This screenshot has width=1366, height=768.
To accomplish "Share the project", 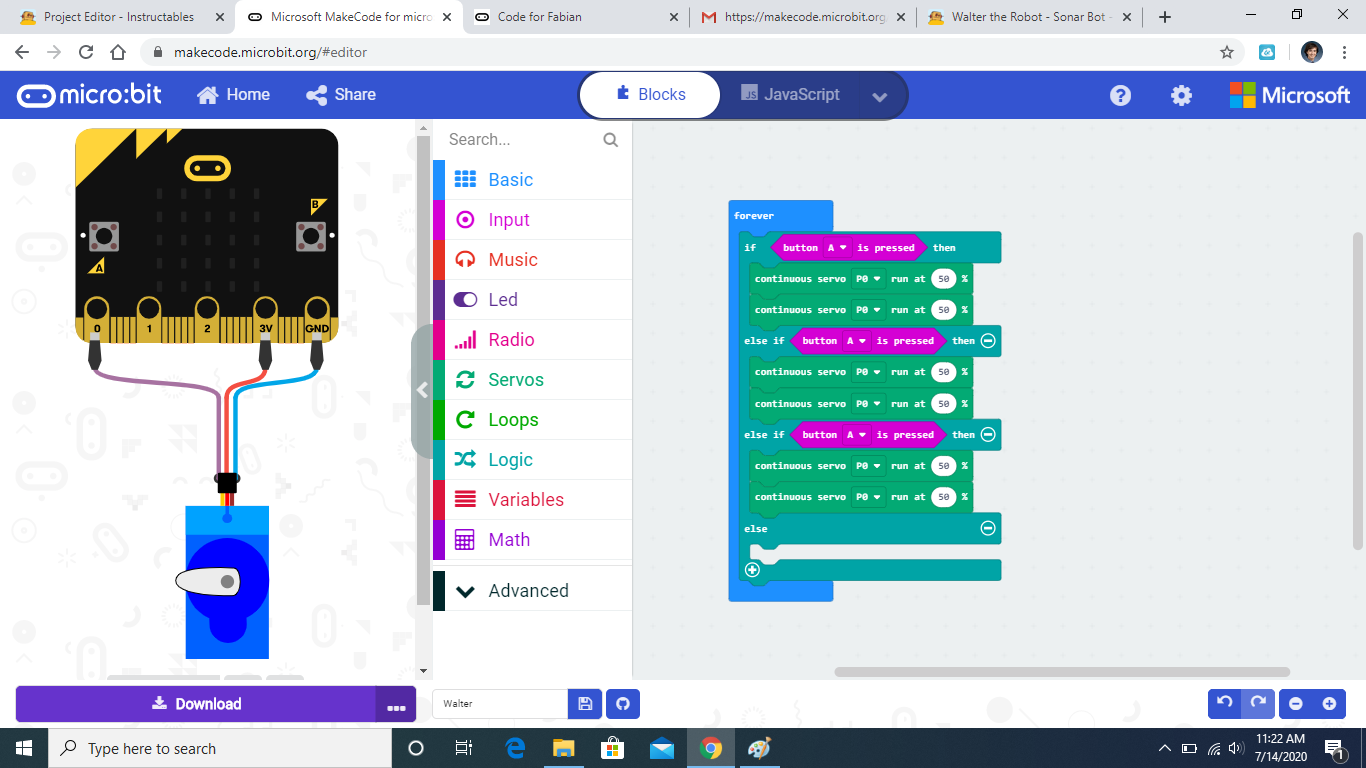I will [341, 95].
